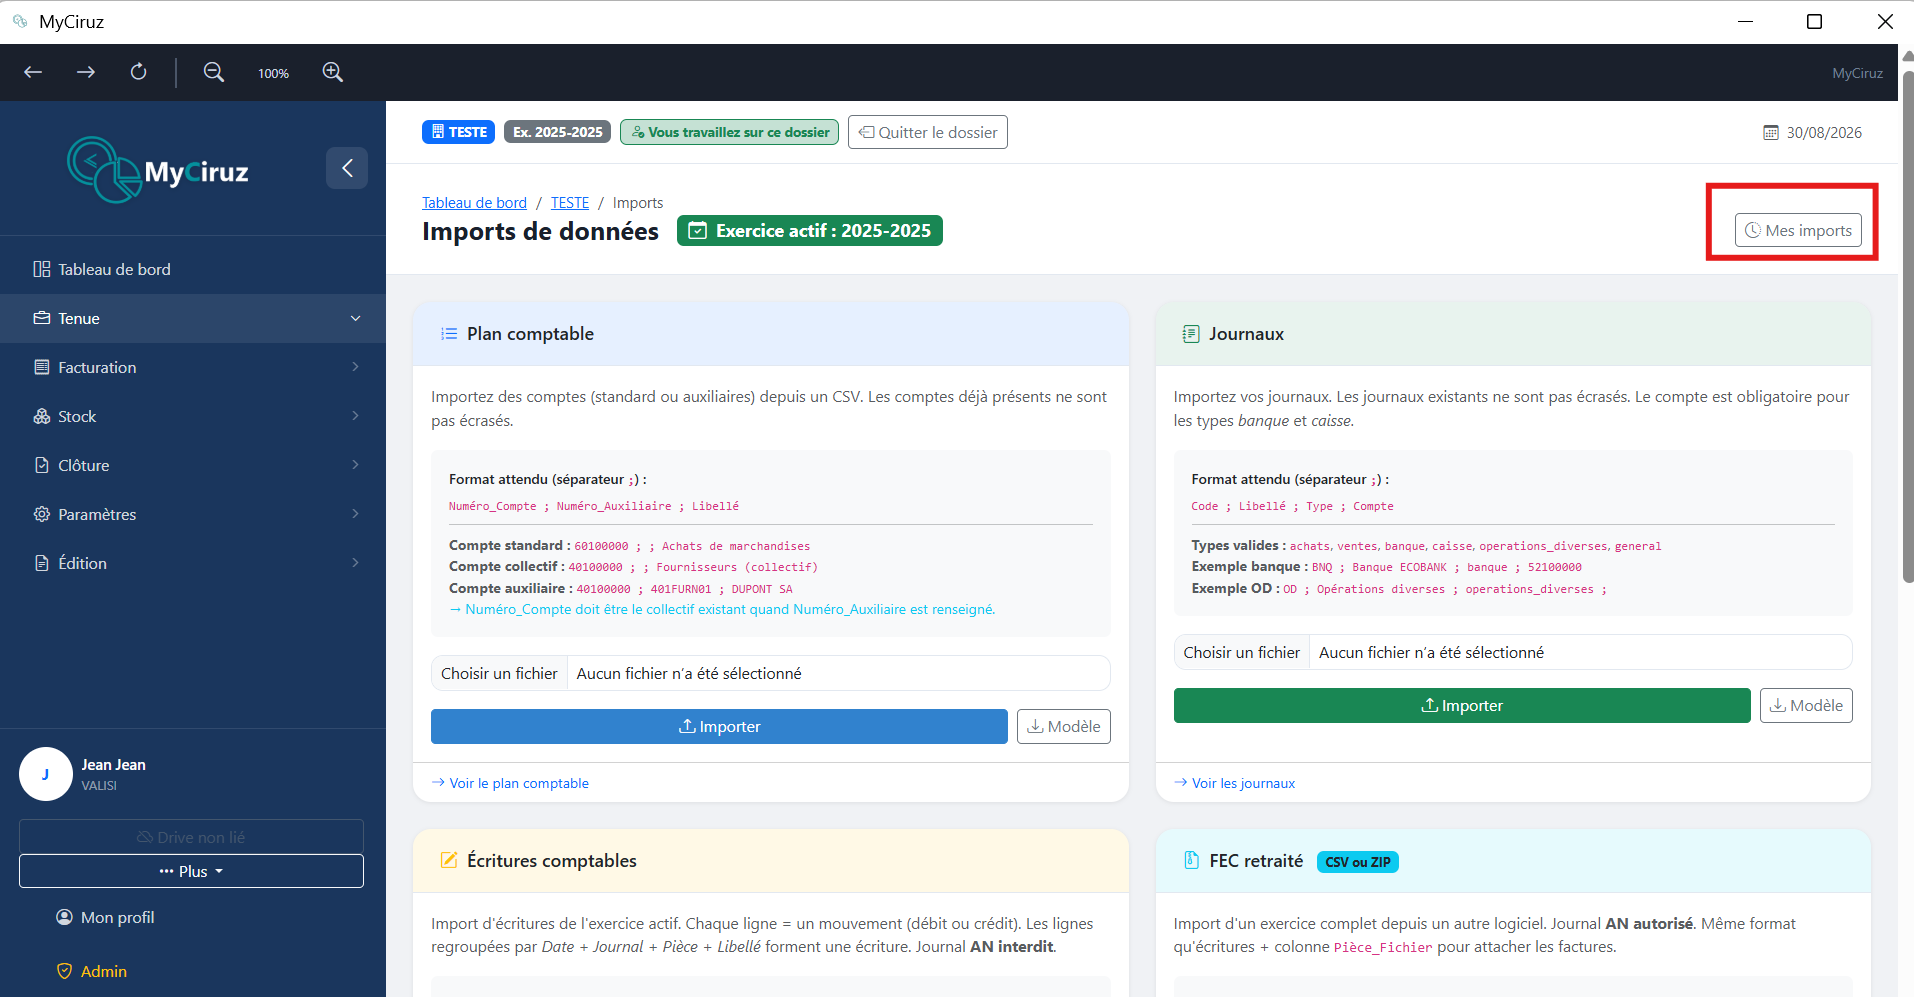Screen dimensions: 1914x997
Task: Open the Voir les journaux link
Action: (1234, 783)
